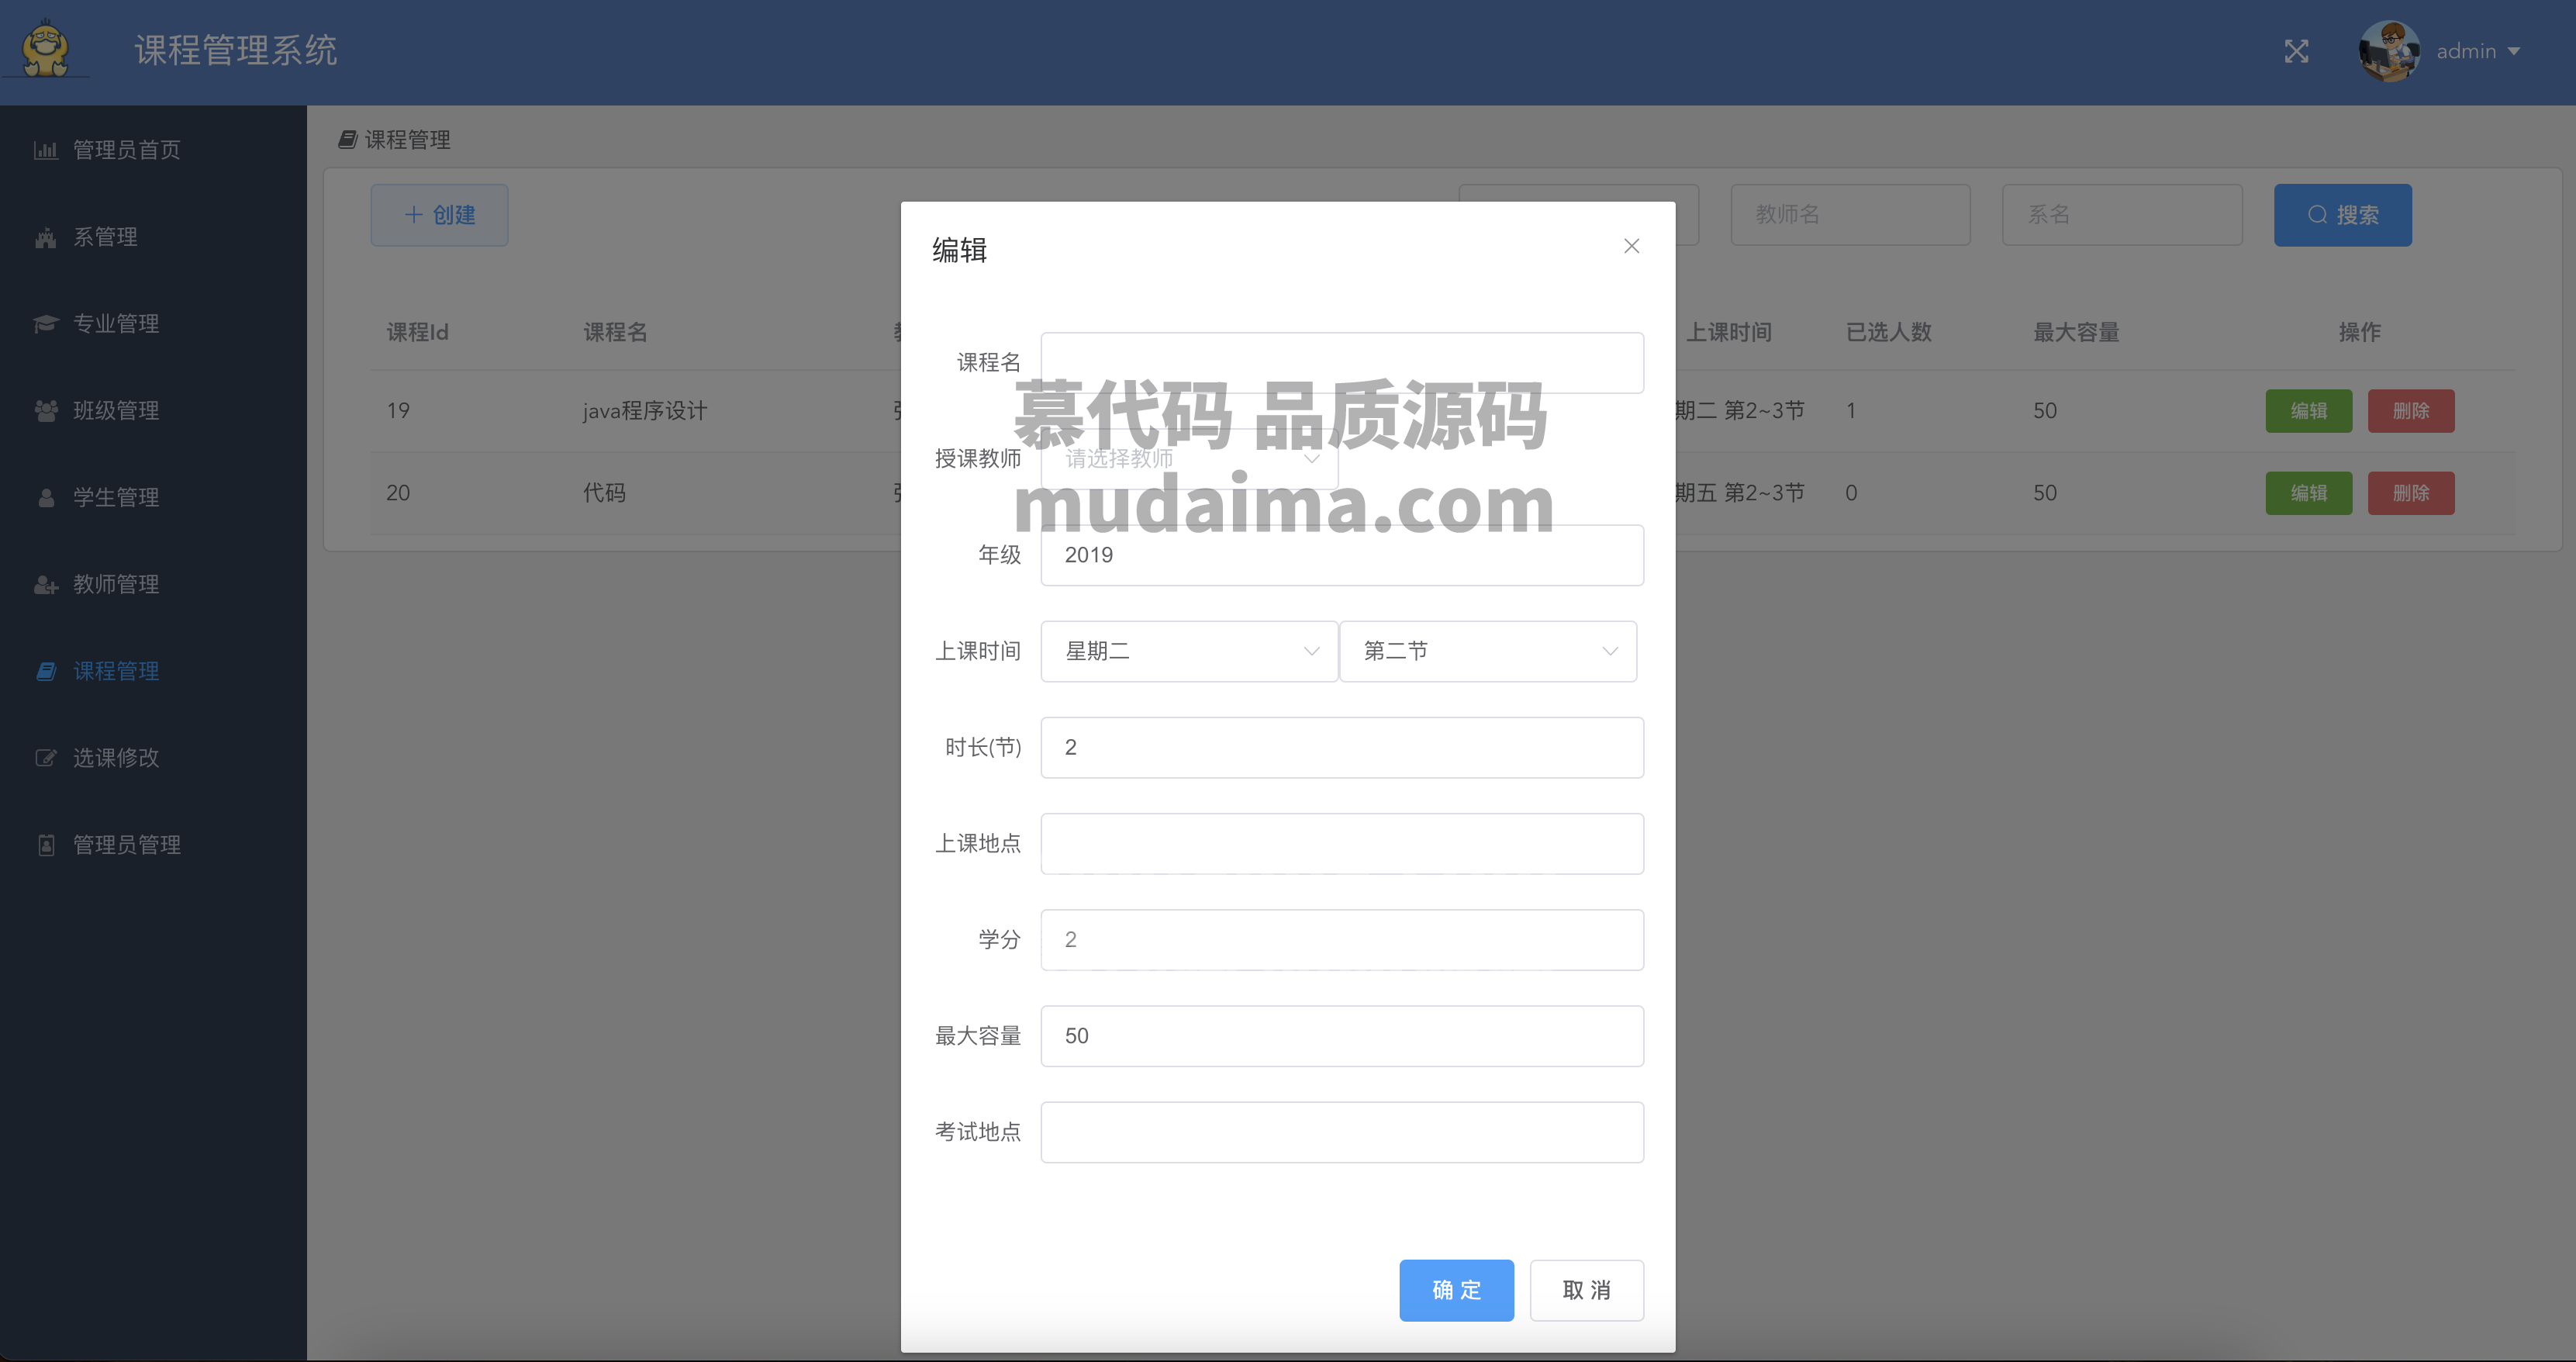Confirm with the 确定 button

pos(1456,1290)
